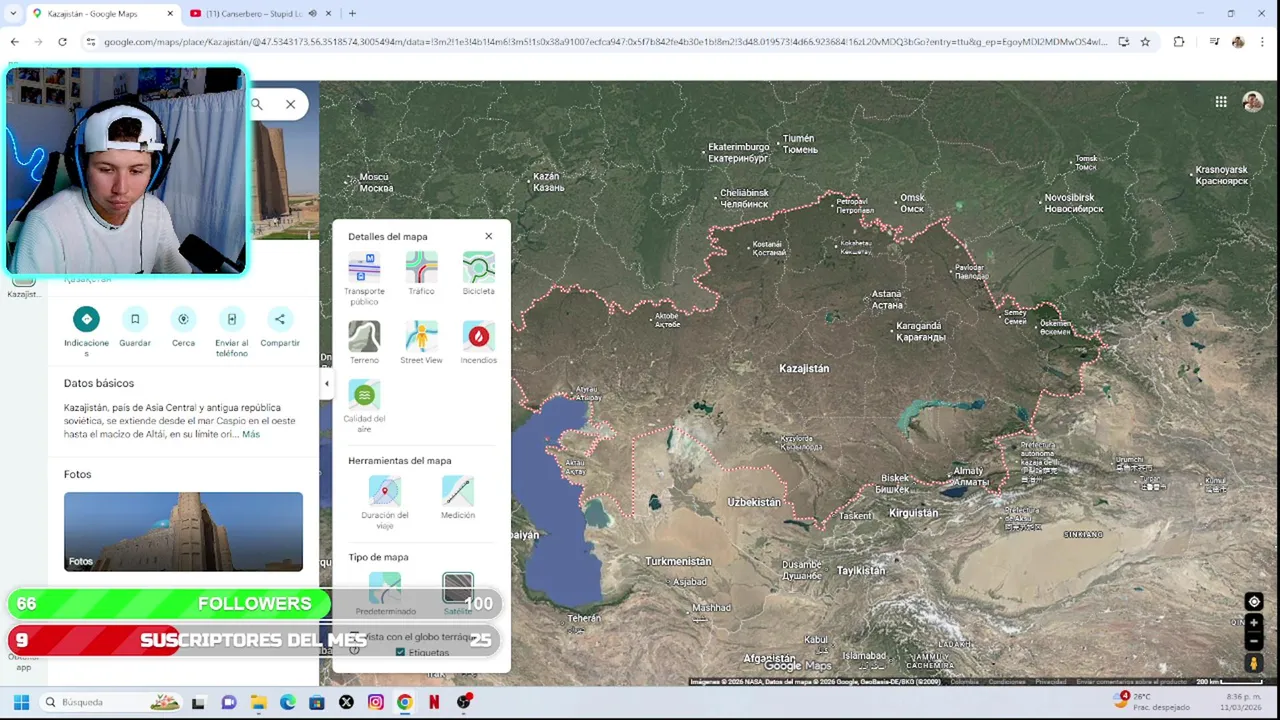The height and width of the screenshot is (720, 1280).
Task: Open the Fotos thumbnail
Action: pos(183,531)
